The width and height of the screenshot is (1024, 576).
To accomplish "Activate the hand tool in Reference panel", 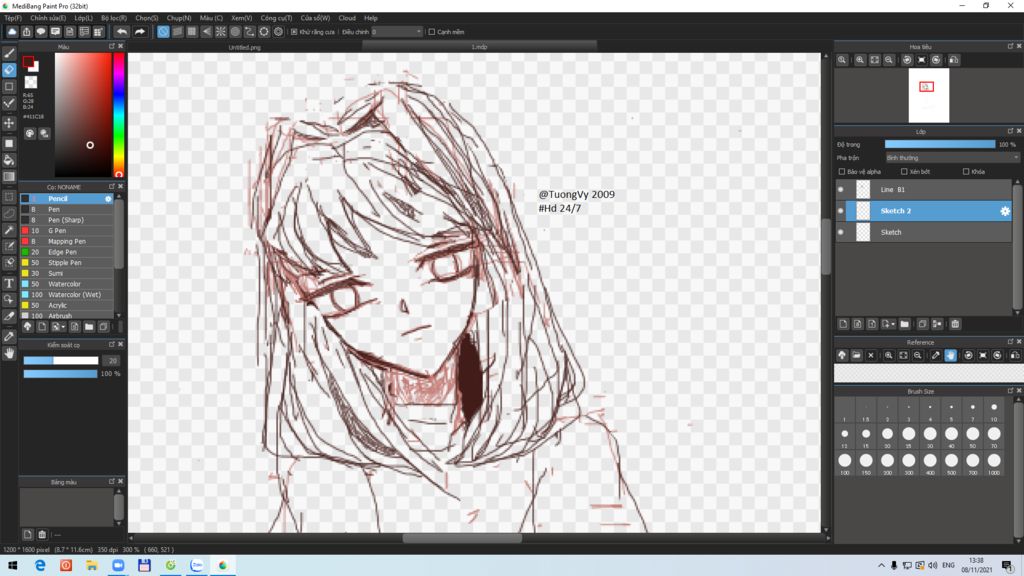I will tap(950, 355).
